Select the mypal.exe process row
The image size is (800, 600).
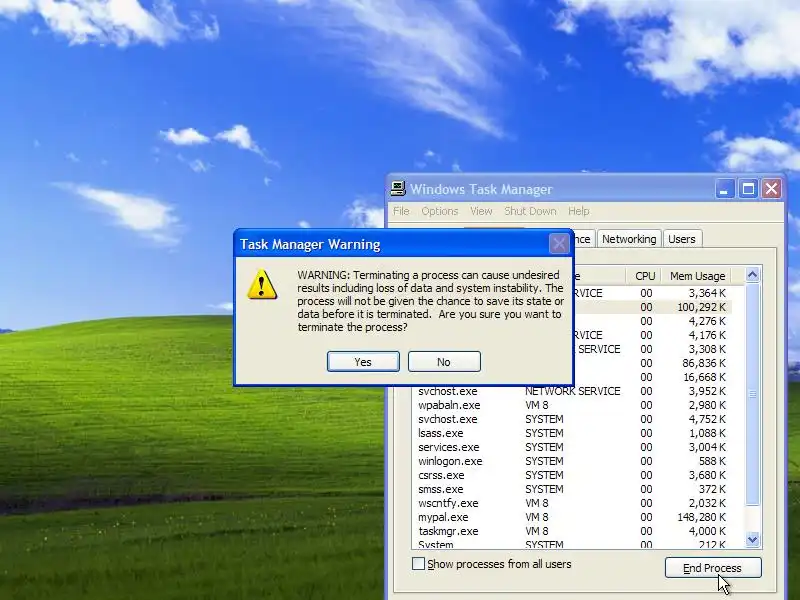(x=572, y=517)
